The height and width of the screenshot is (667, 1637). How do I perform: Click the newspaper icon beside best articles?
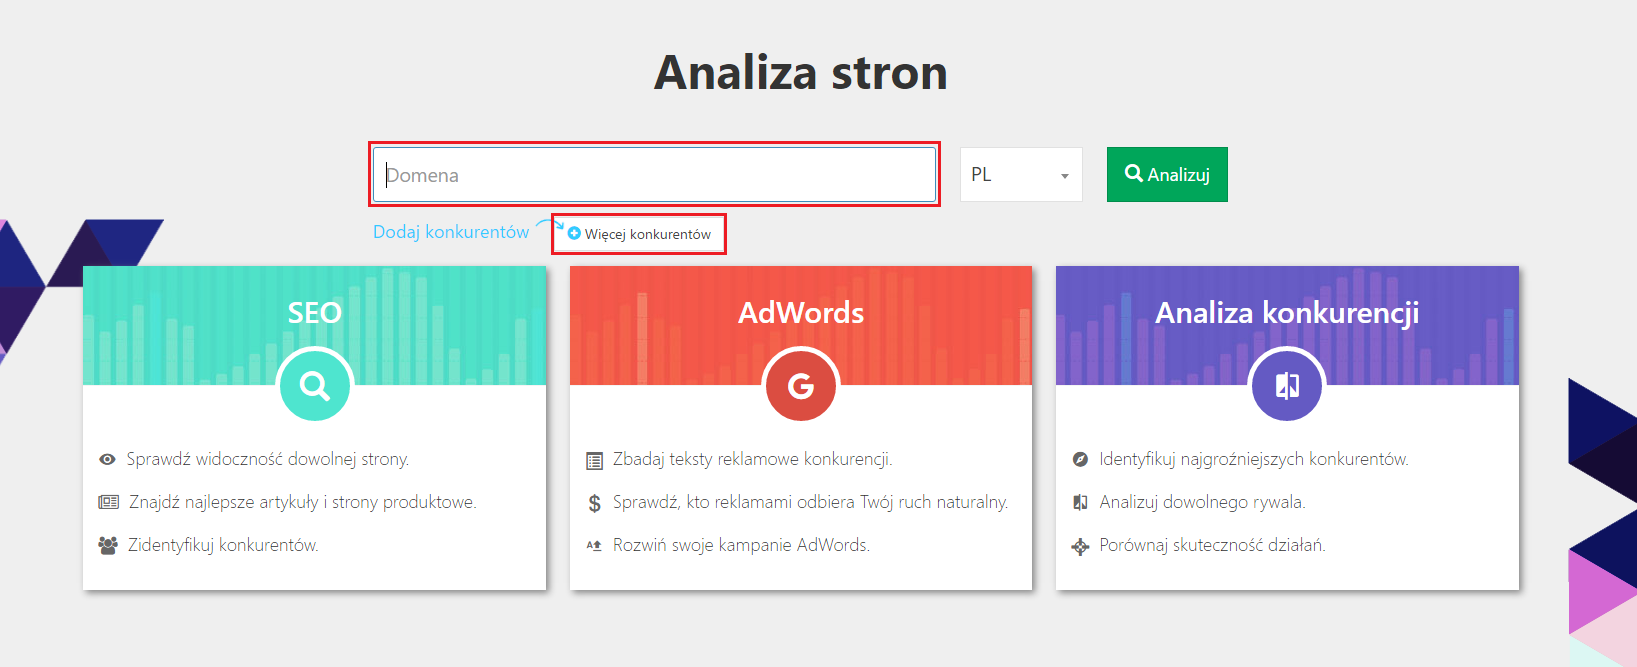[x=108, y=502]
